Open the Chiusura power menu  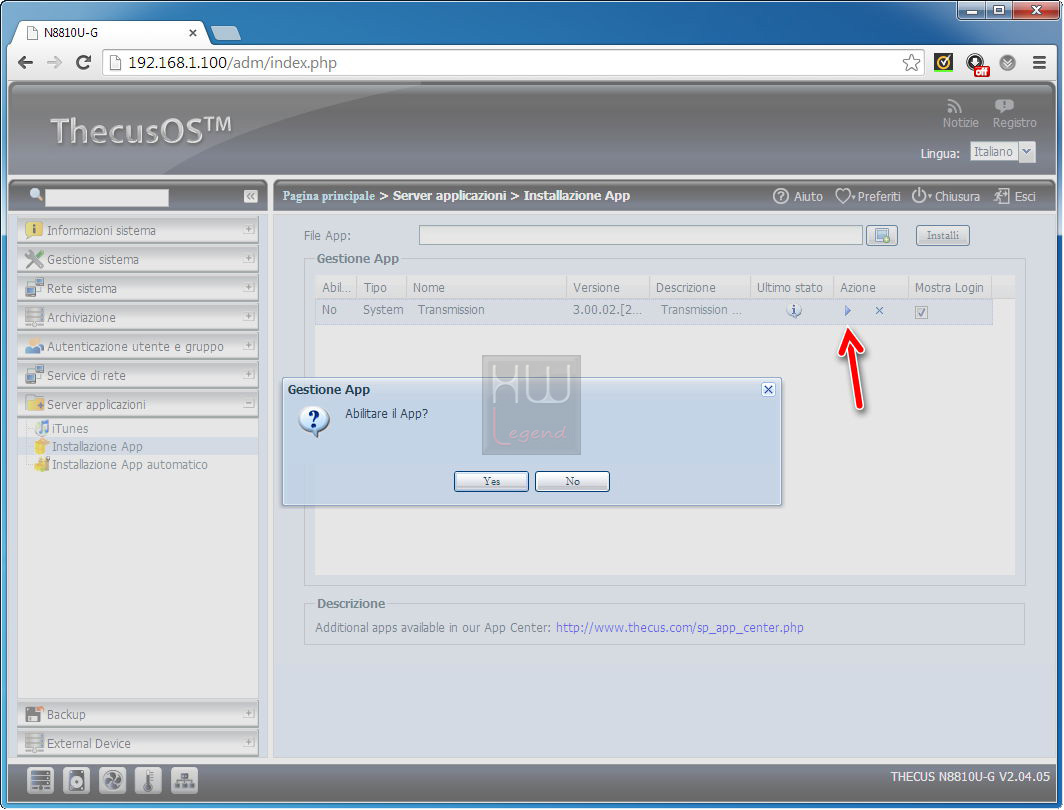coord(921,195)
